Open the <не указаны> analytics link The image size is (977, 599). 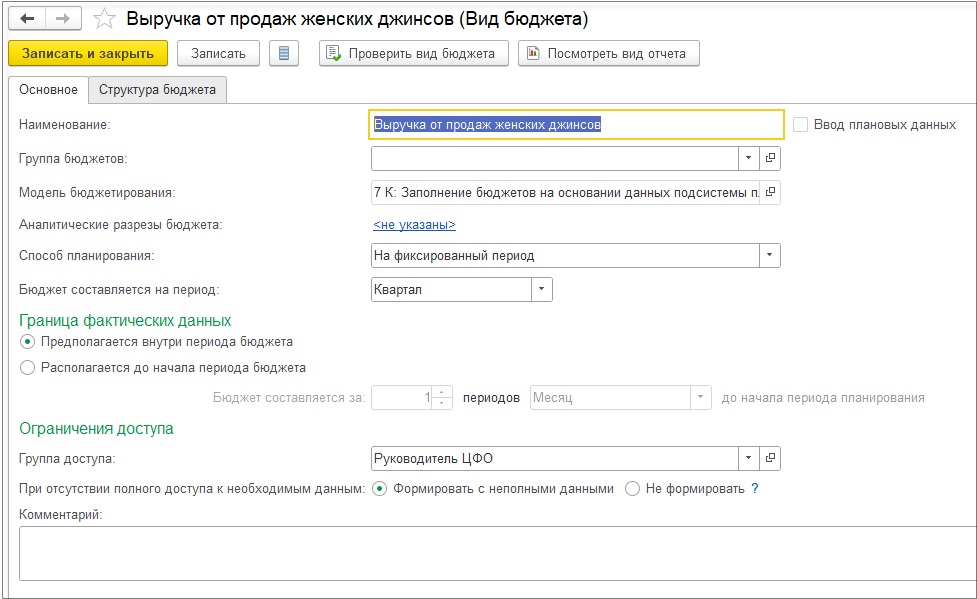[414, 225]
